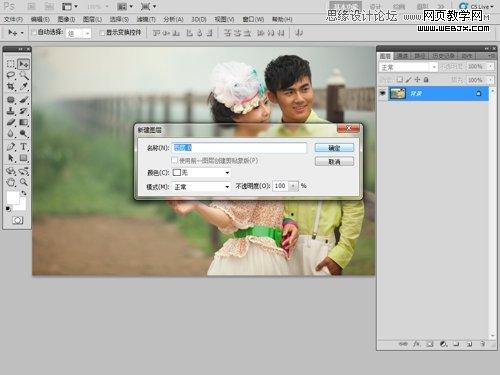500x375 pixels.
Task: Click the background color swatch
Action: (x=22, y=206)
